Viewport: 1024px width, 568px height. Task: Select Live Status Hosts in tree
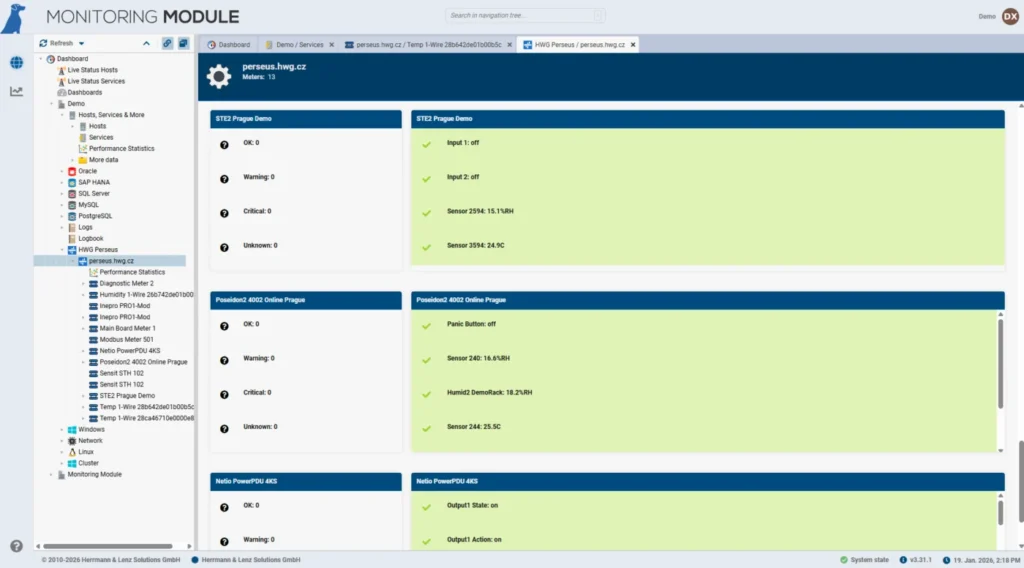pyautogui.click(x=92, y=70)
